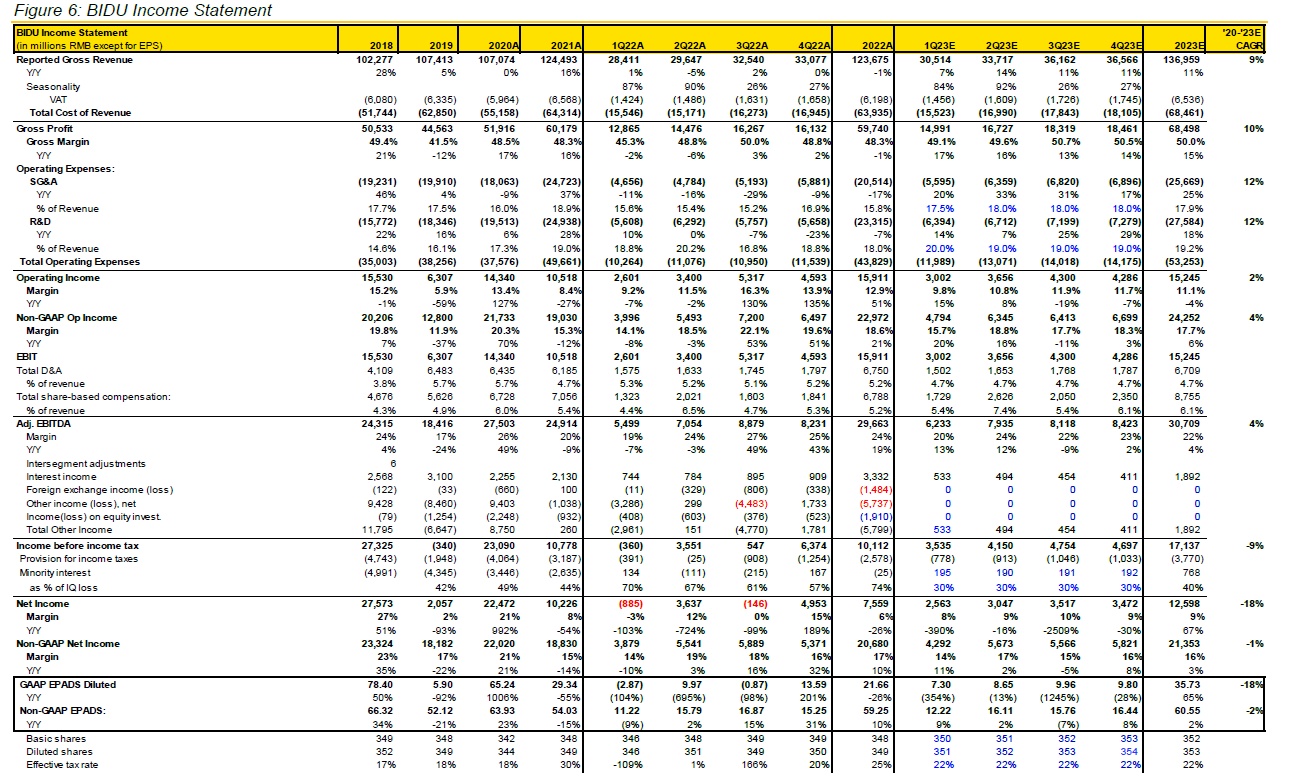The height and width of the screenshot is (778, 1294).
Task: Select the 'Total Cost of Revenue' row label
Action: pyautogui.click(x=79, y=113)
